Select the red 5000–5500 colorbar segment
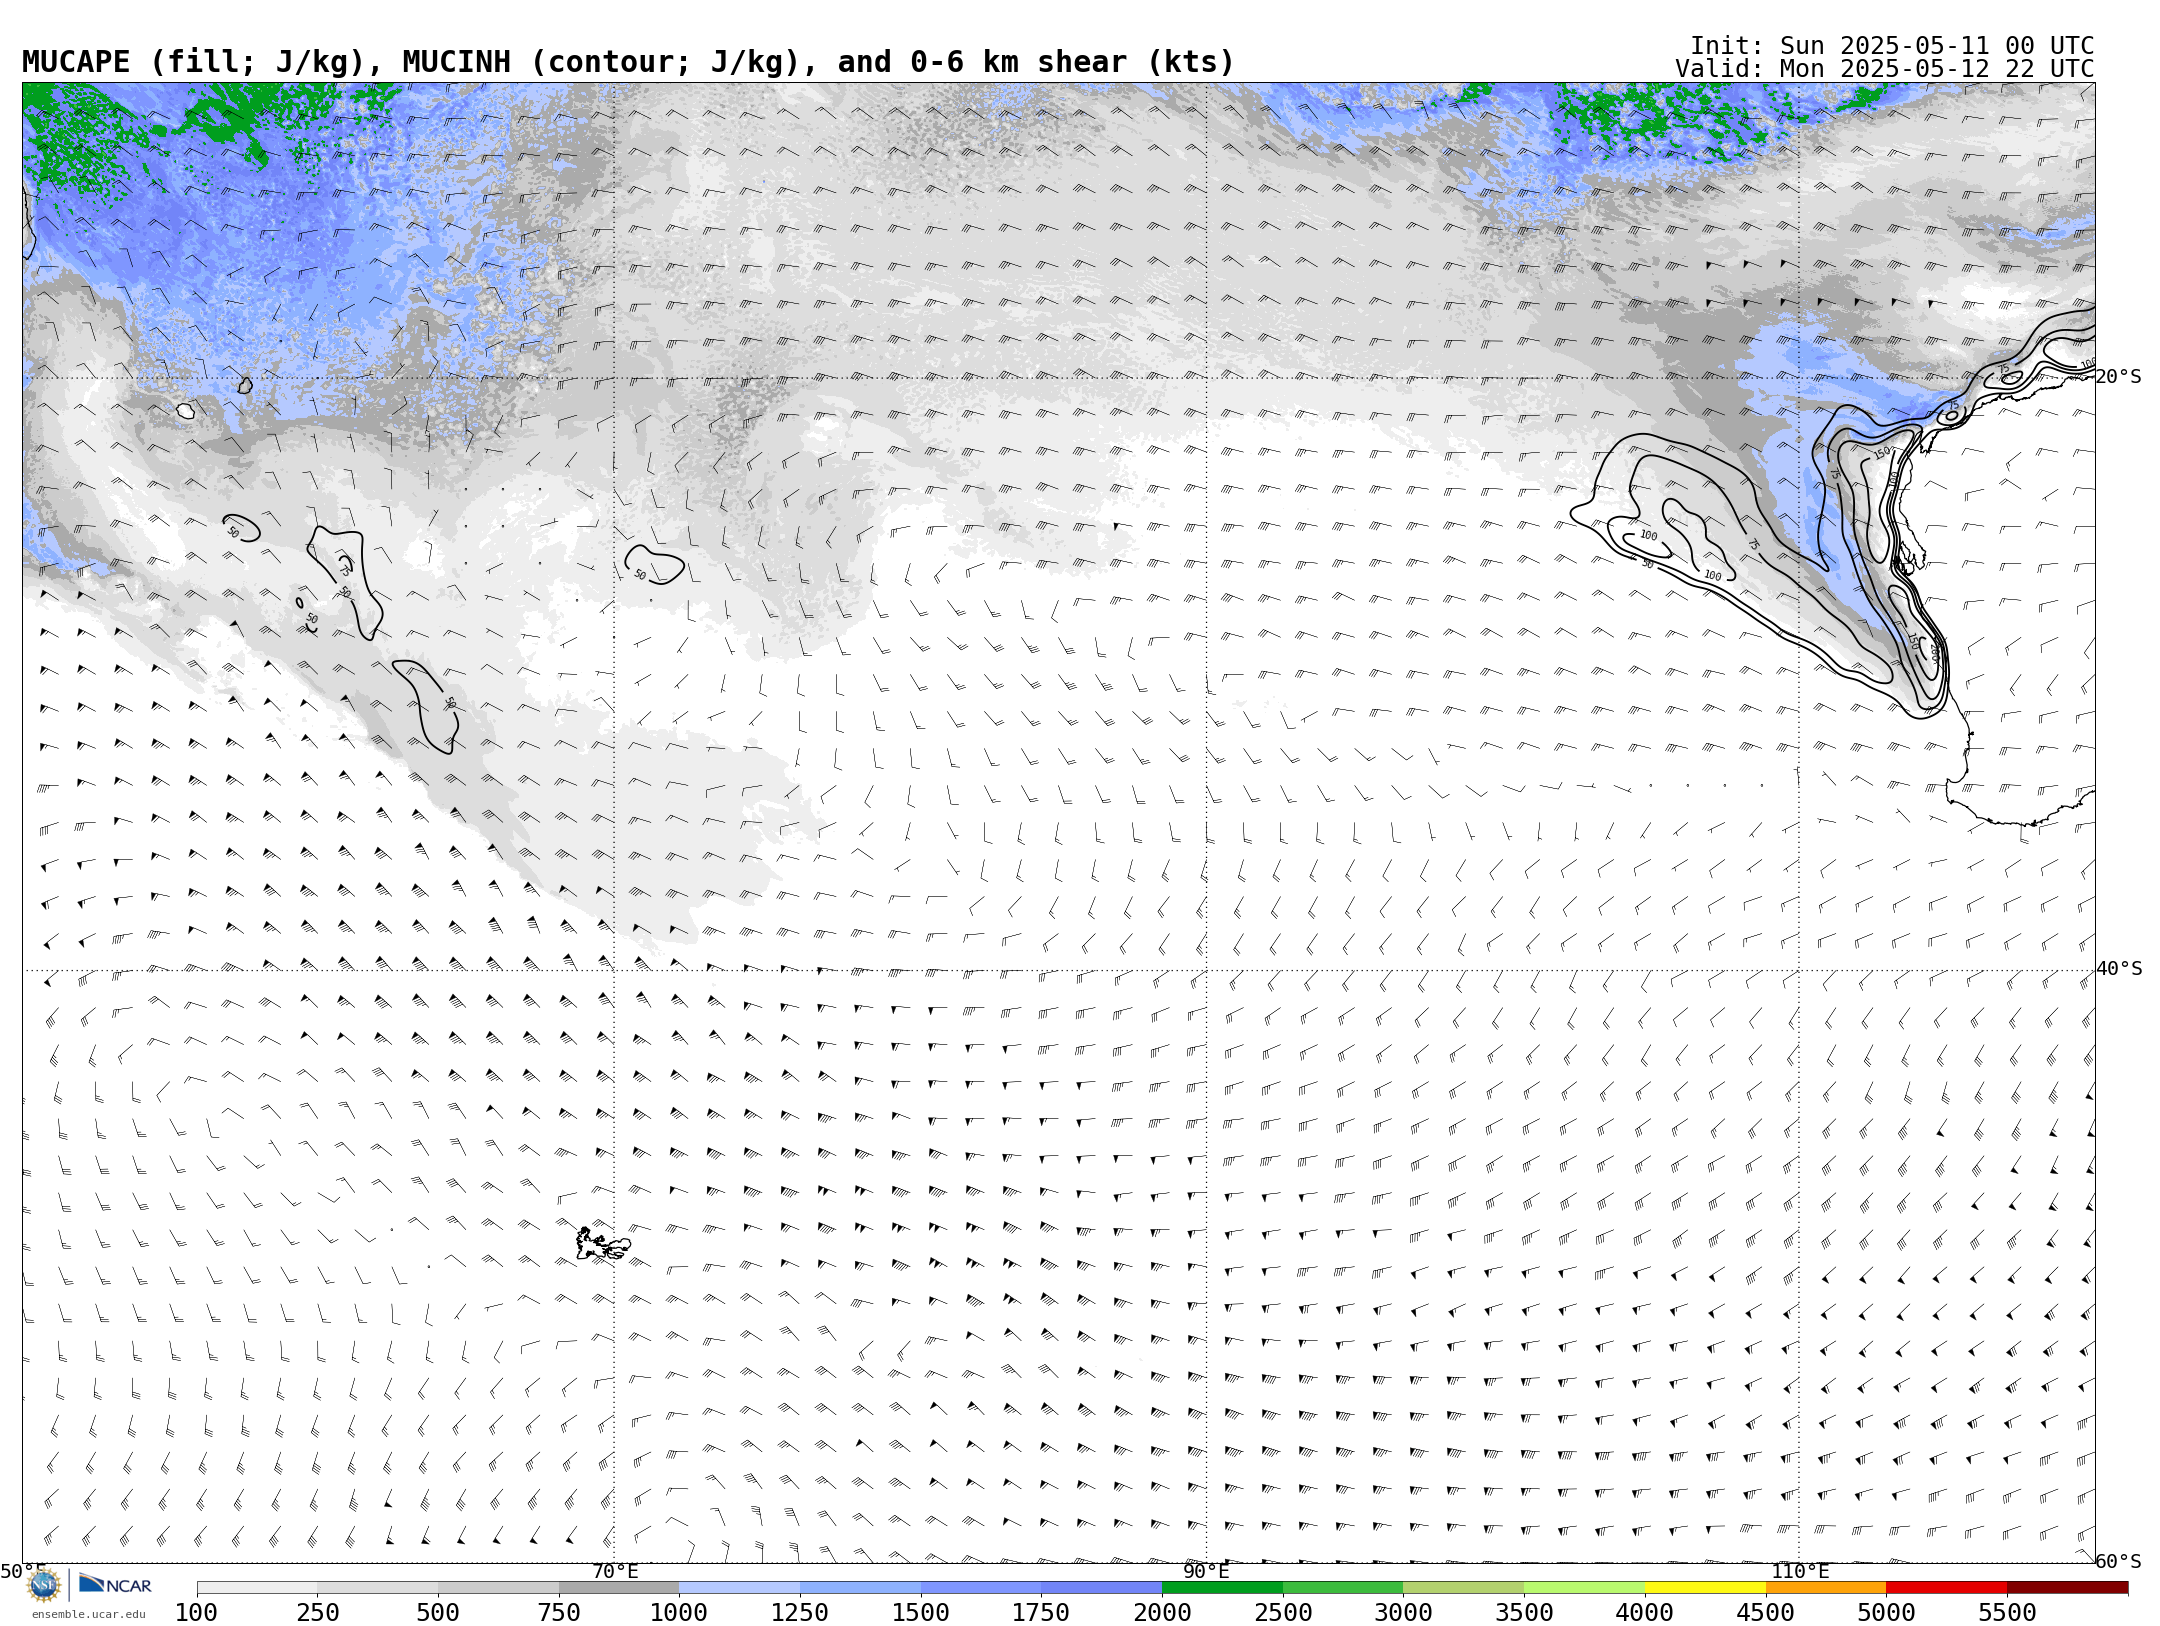This screenshot has height=1626, width=2160. tap(1946, 1588)
